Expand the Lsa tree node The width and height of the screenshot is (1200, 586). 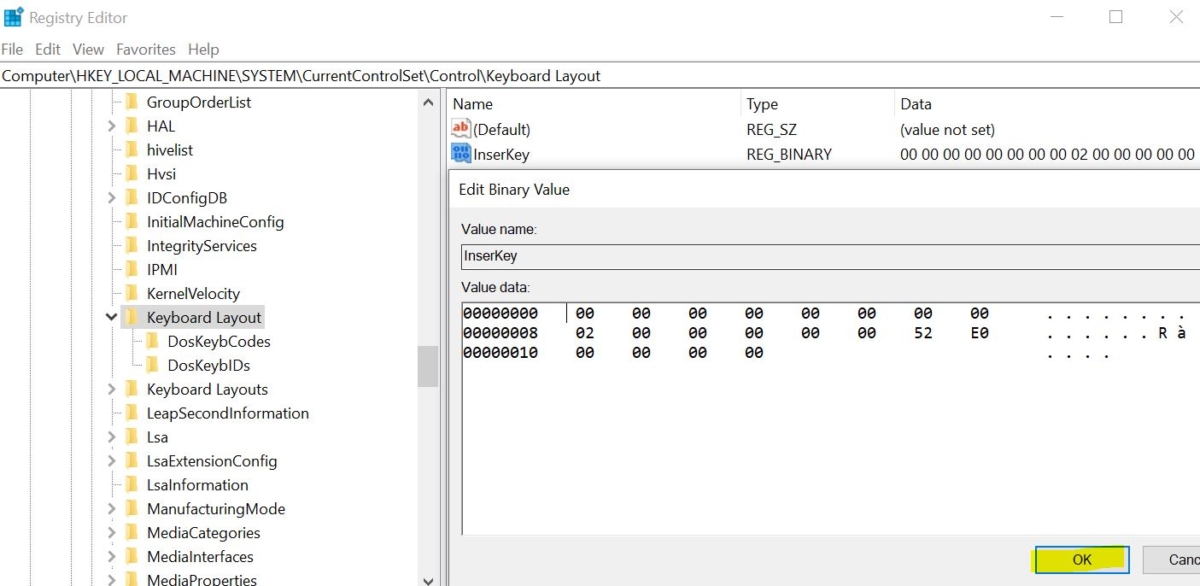point(113,437)
